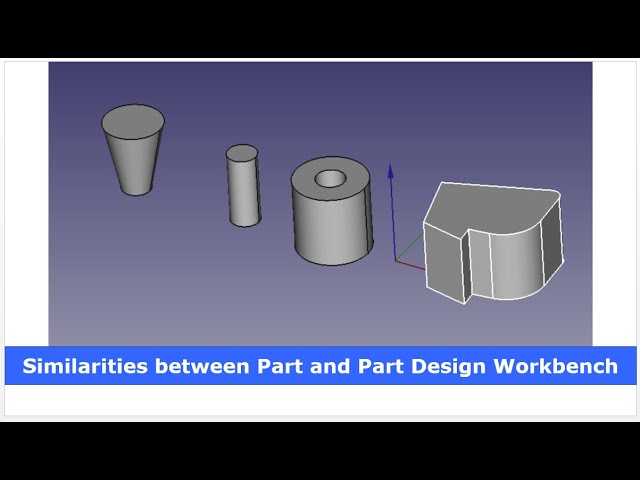Image resolution: width=640 pixels, height=480 pixels.
Task: Click the word "Similarities" in the caption
Action: pyautogui.click(x=84, y=366)
